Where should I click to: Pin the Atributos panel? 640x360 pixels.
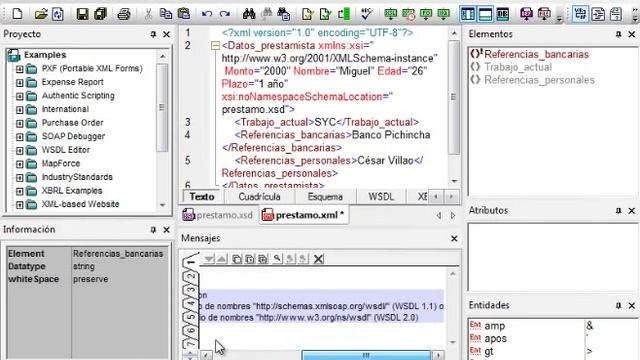[618, 211]
